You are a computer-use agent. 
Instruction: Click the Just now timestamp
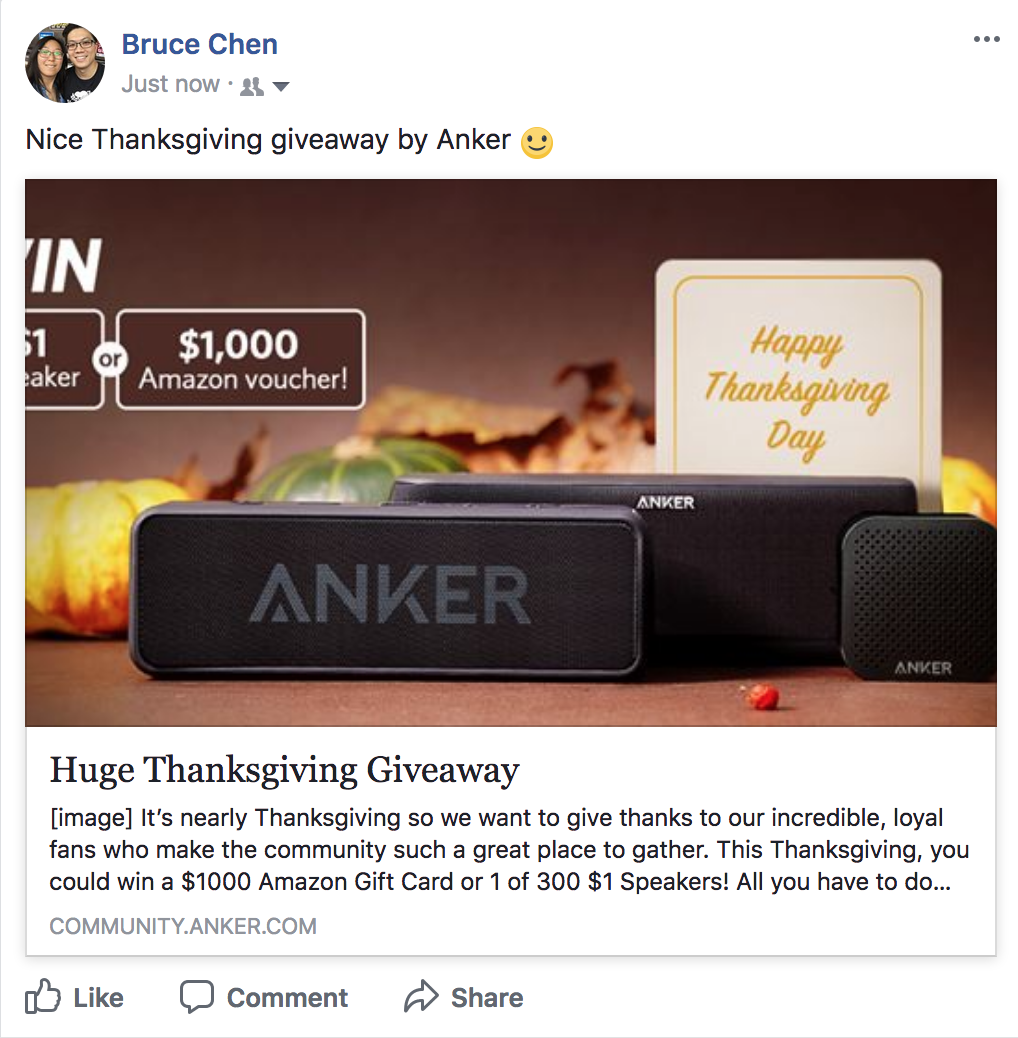[x=170, y=84]
